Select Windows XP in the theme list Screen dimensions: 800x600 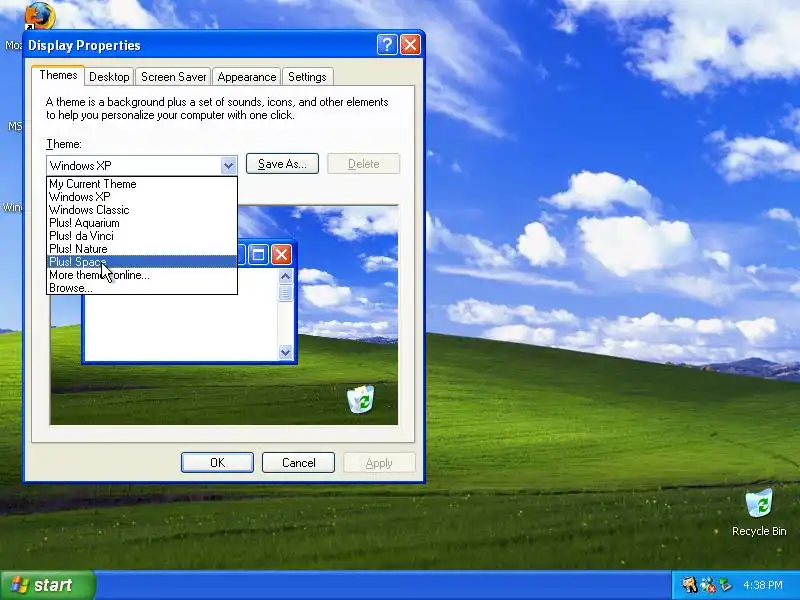coord(142,197)
